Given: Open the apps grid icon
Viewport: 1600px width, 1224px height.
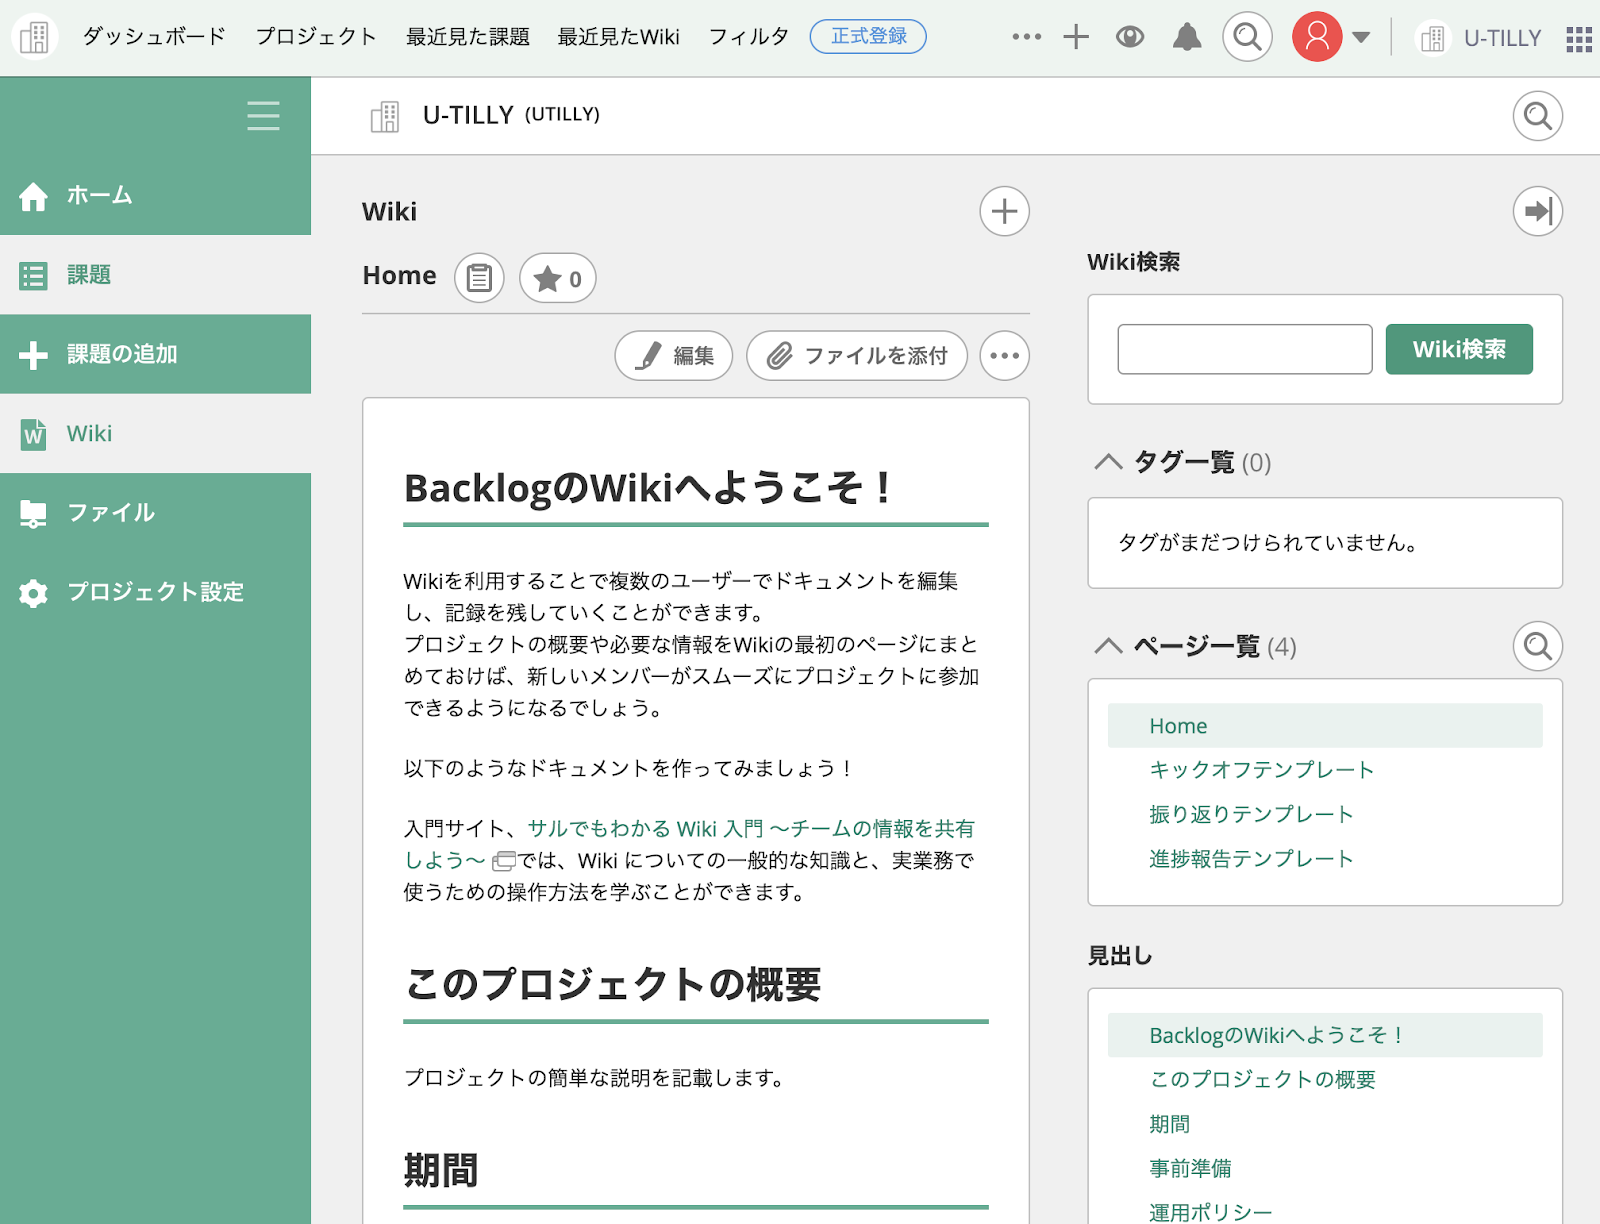Looking at the screenshot, I should click(1579, 39).
